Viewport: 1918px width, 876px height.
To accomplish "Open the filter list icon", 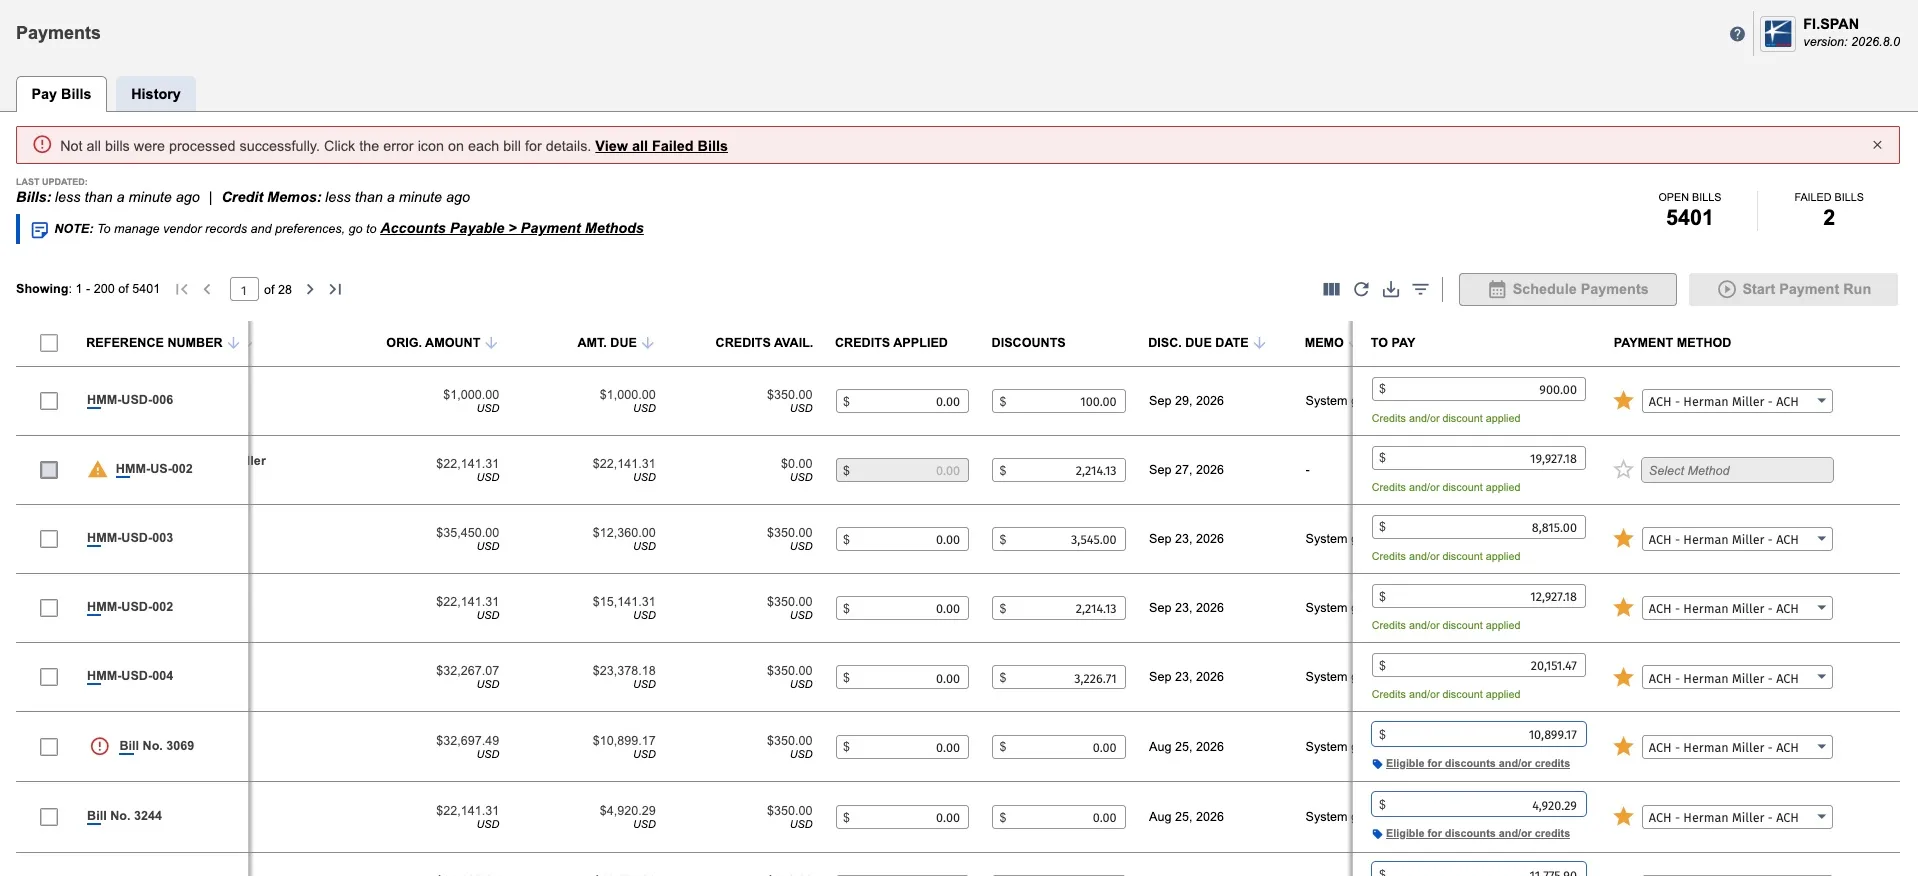I will [x=1420, y=289].
